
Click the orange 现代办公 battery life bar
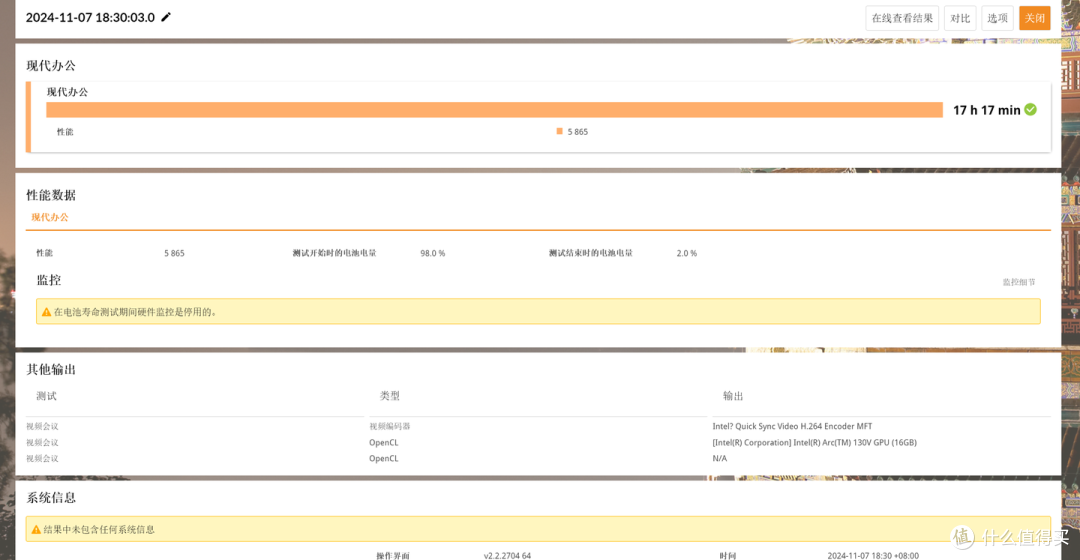494,110
